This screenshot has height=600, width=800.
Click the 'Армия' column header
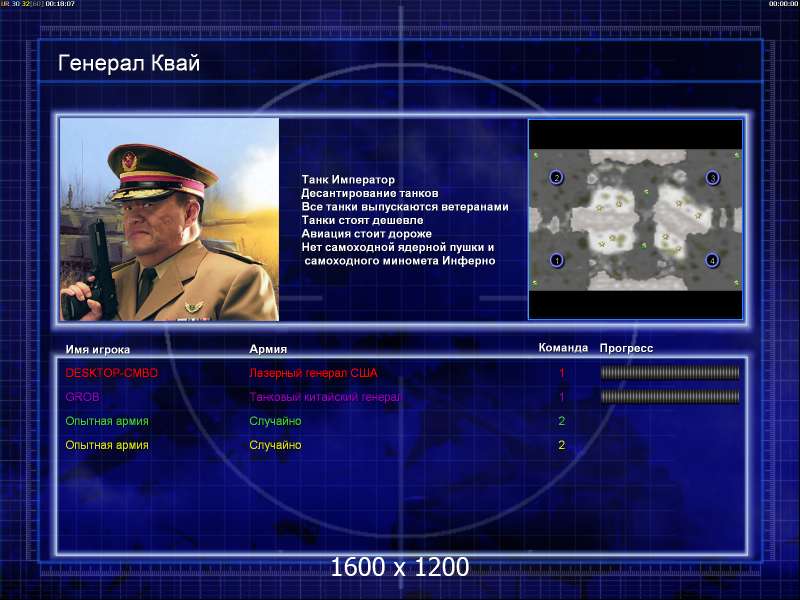(x=268, y=349)
